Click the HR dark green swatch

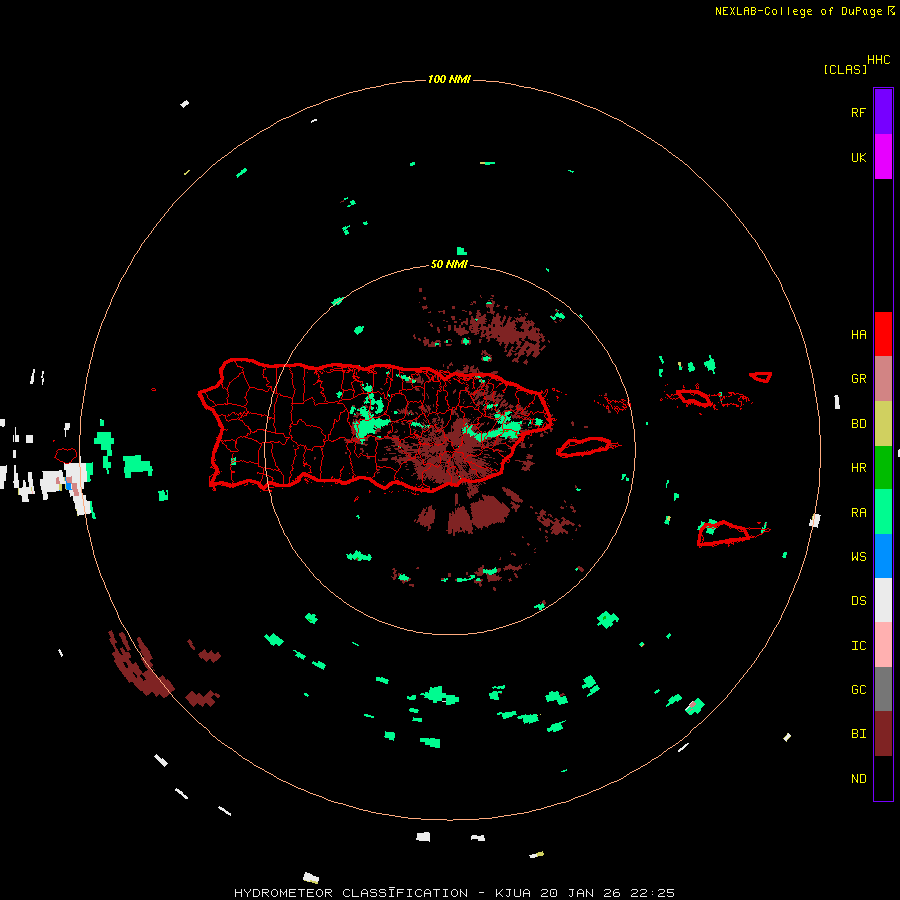tap(883, 468)
